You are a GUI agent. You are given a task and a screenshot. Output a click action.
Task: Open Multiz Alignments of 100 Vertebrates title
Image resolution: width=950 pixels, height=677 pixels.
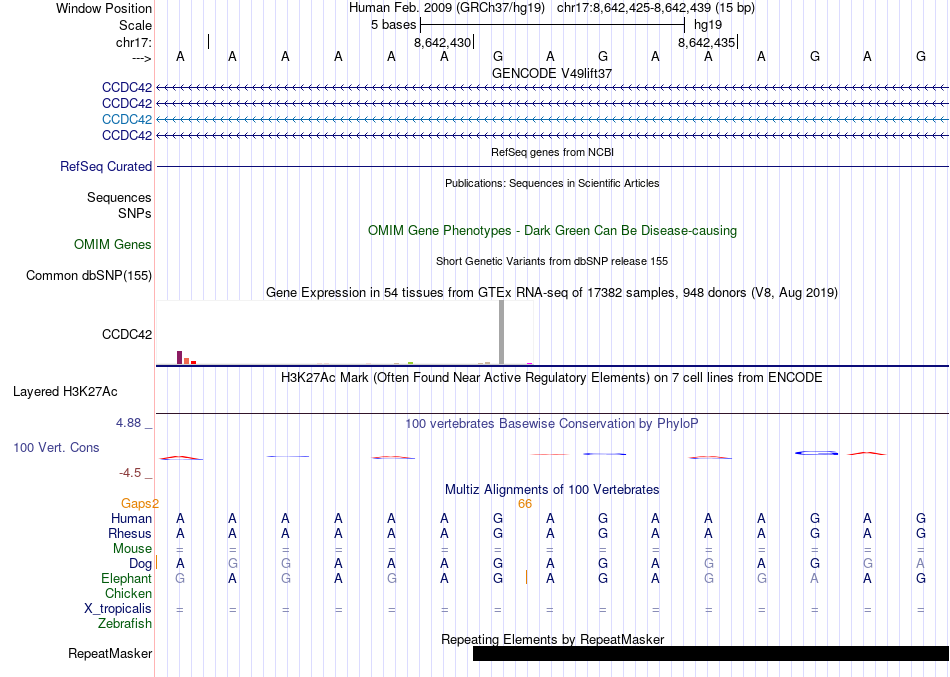coord(552,490)
